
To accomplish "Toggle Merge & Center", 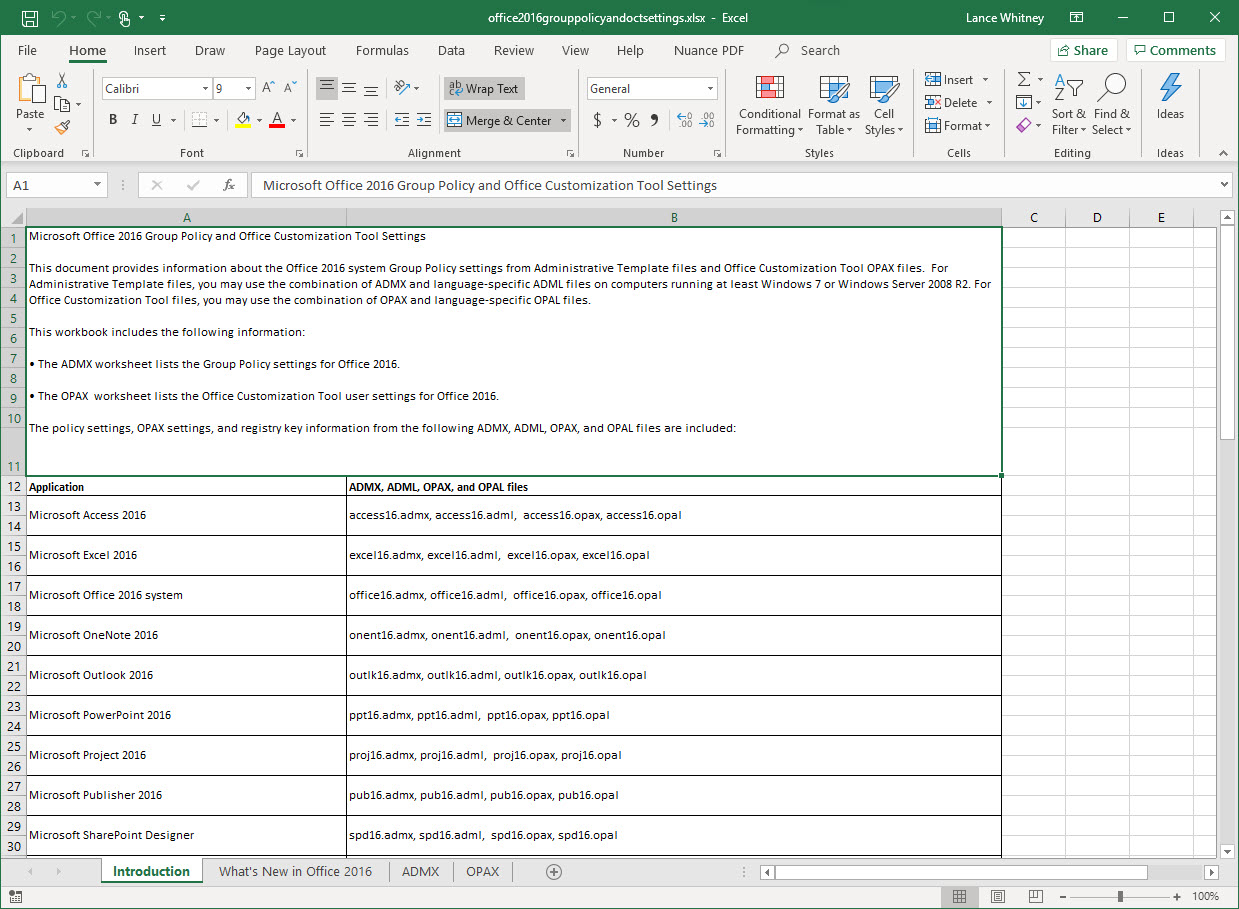I will click(499, 120).
